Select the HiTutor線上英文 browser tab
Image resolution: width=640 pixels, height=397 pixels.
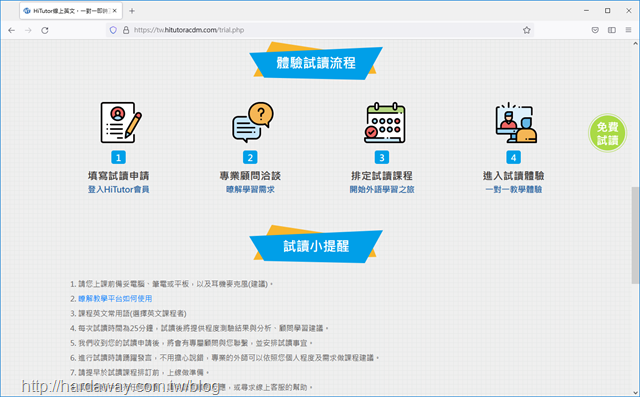(x=71, y=11)
